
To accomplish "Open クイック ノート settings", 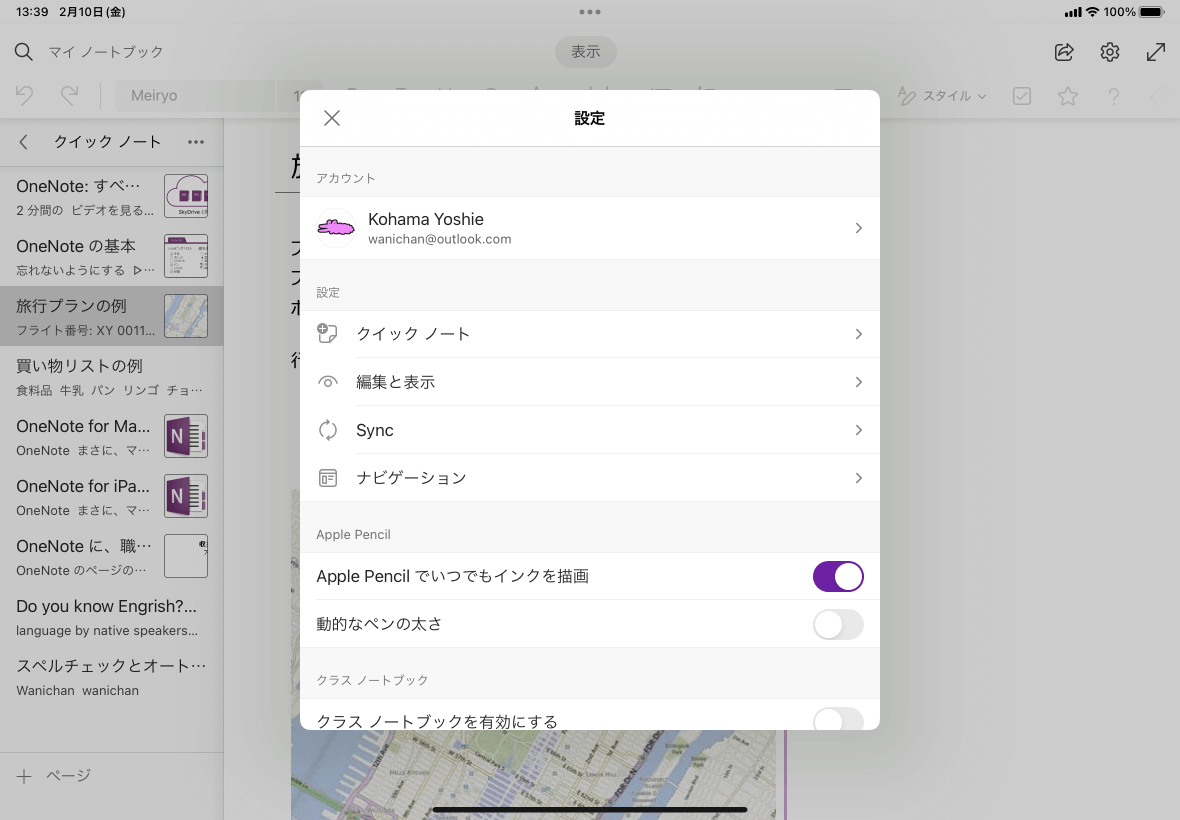I will point(589,334).
